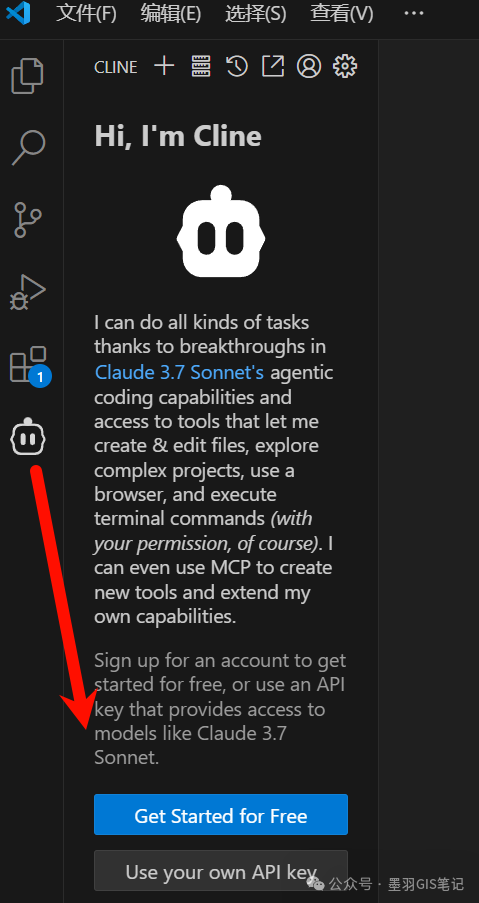
Task: Choose Use your own API key
Action: pos(221,871)
